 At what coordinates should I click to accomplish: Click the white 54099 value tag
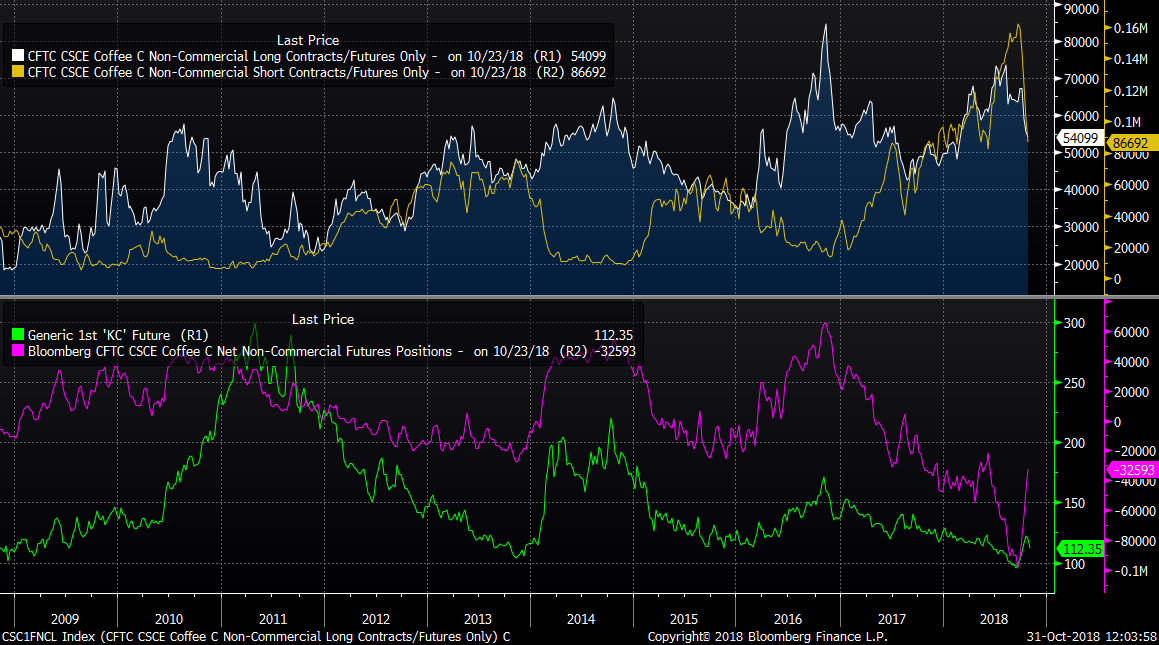(x=1078, y=138)
